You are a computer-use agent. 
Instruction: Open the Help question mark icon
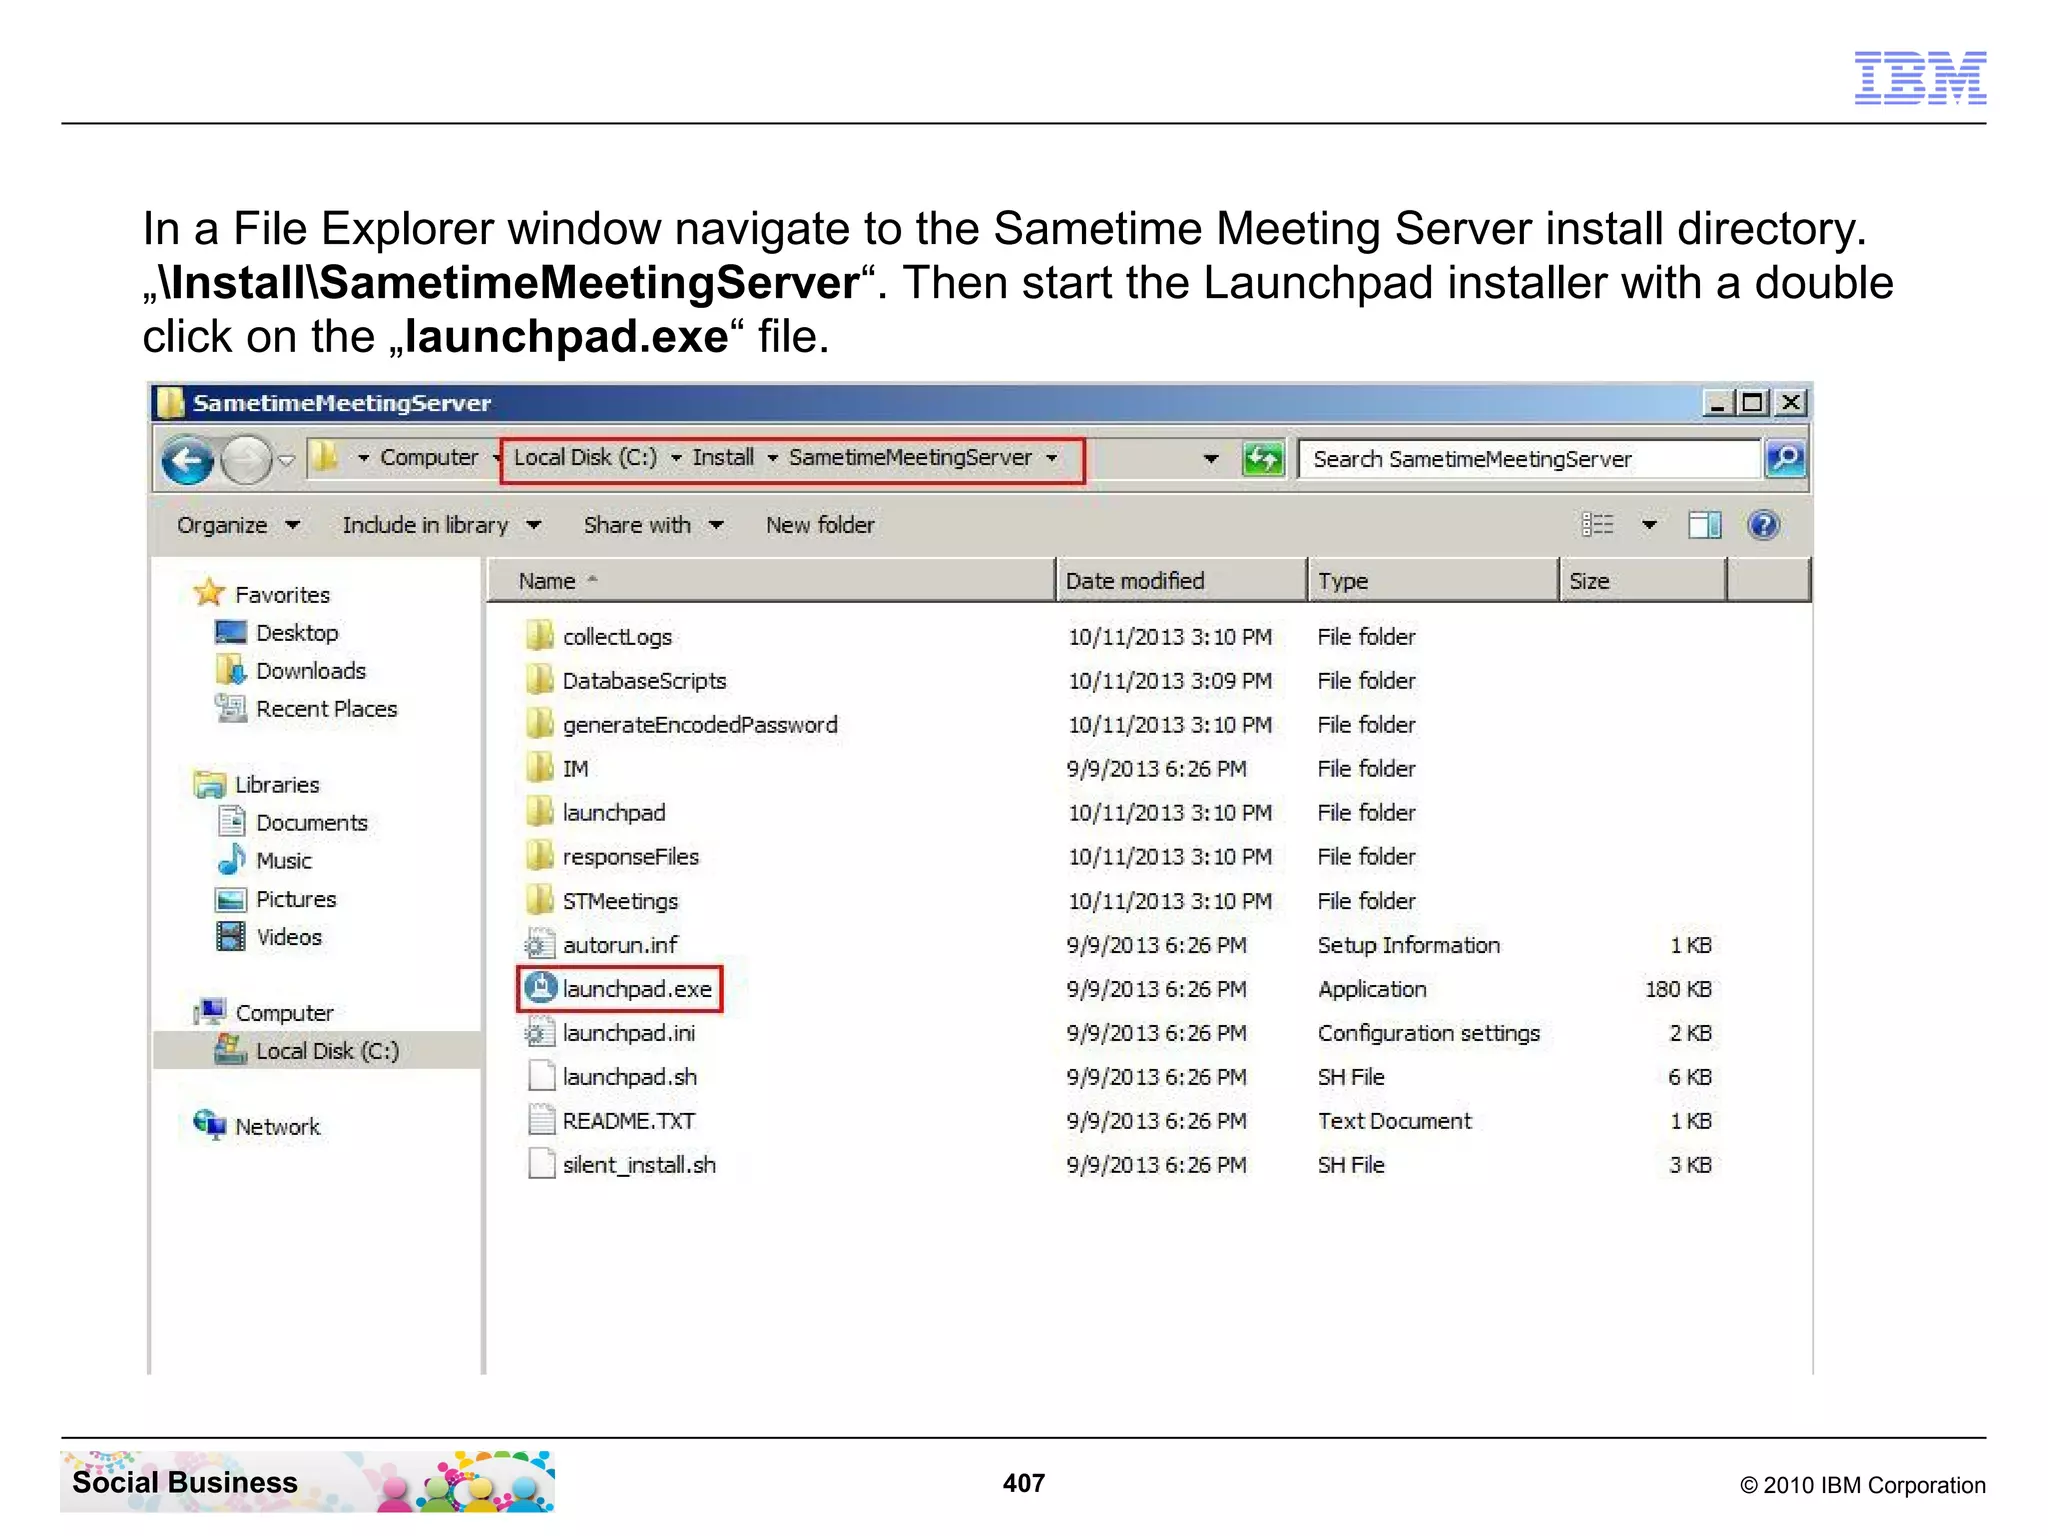point(1764,525)
